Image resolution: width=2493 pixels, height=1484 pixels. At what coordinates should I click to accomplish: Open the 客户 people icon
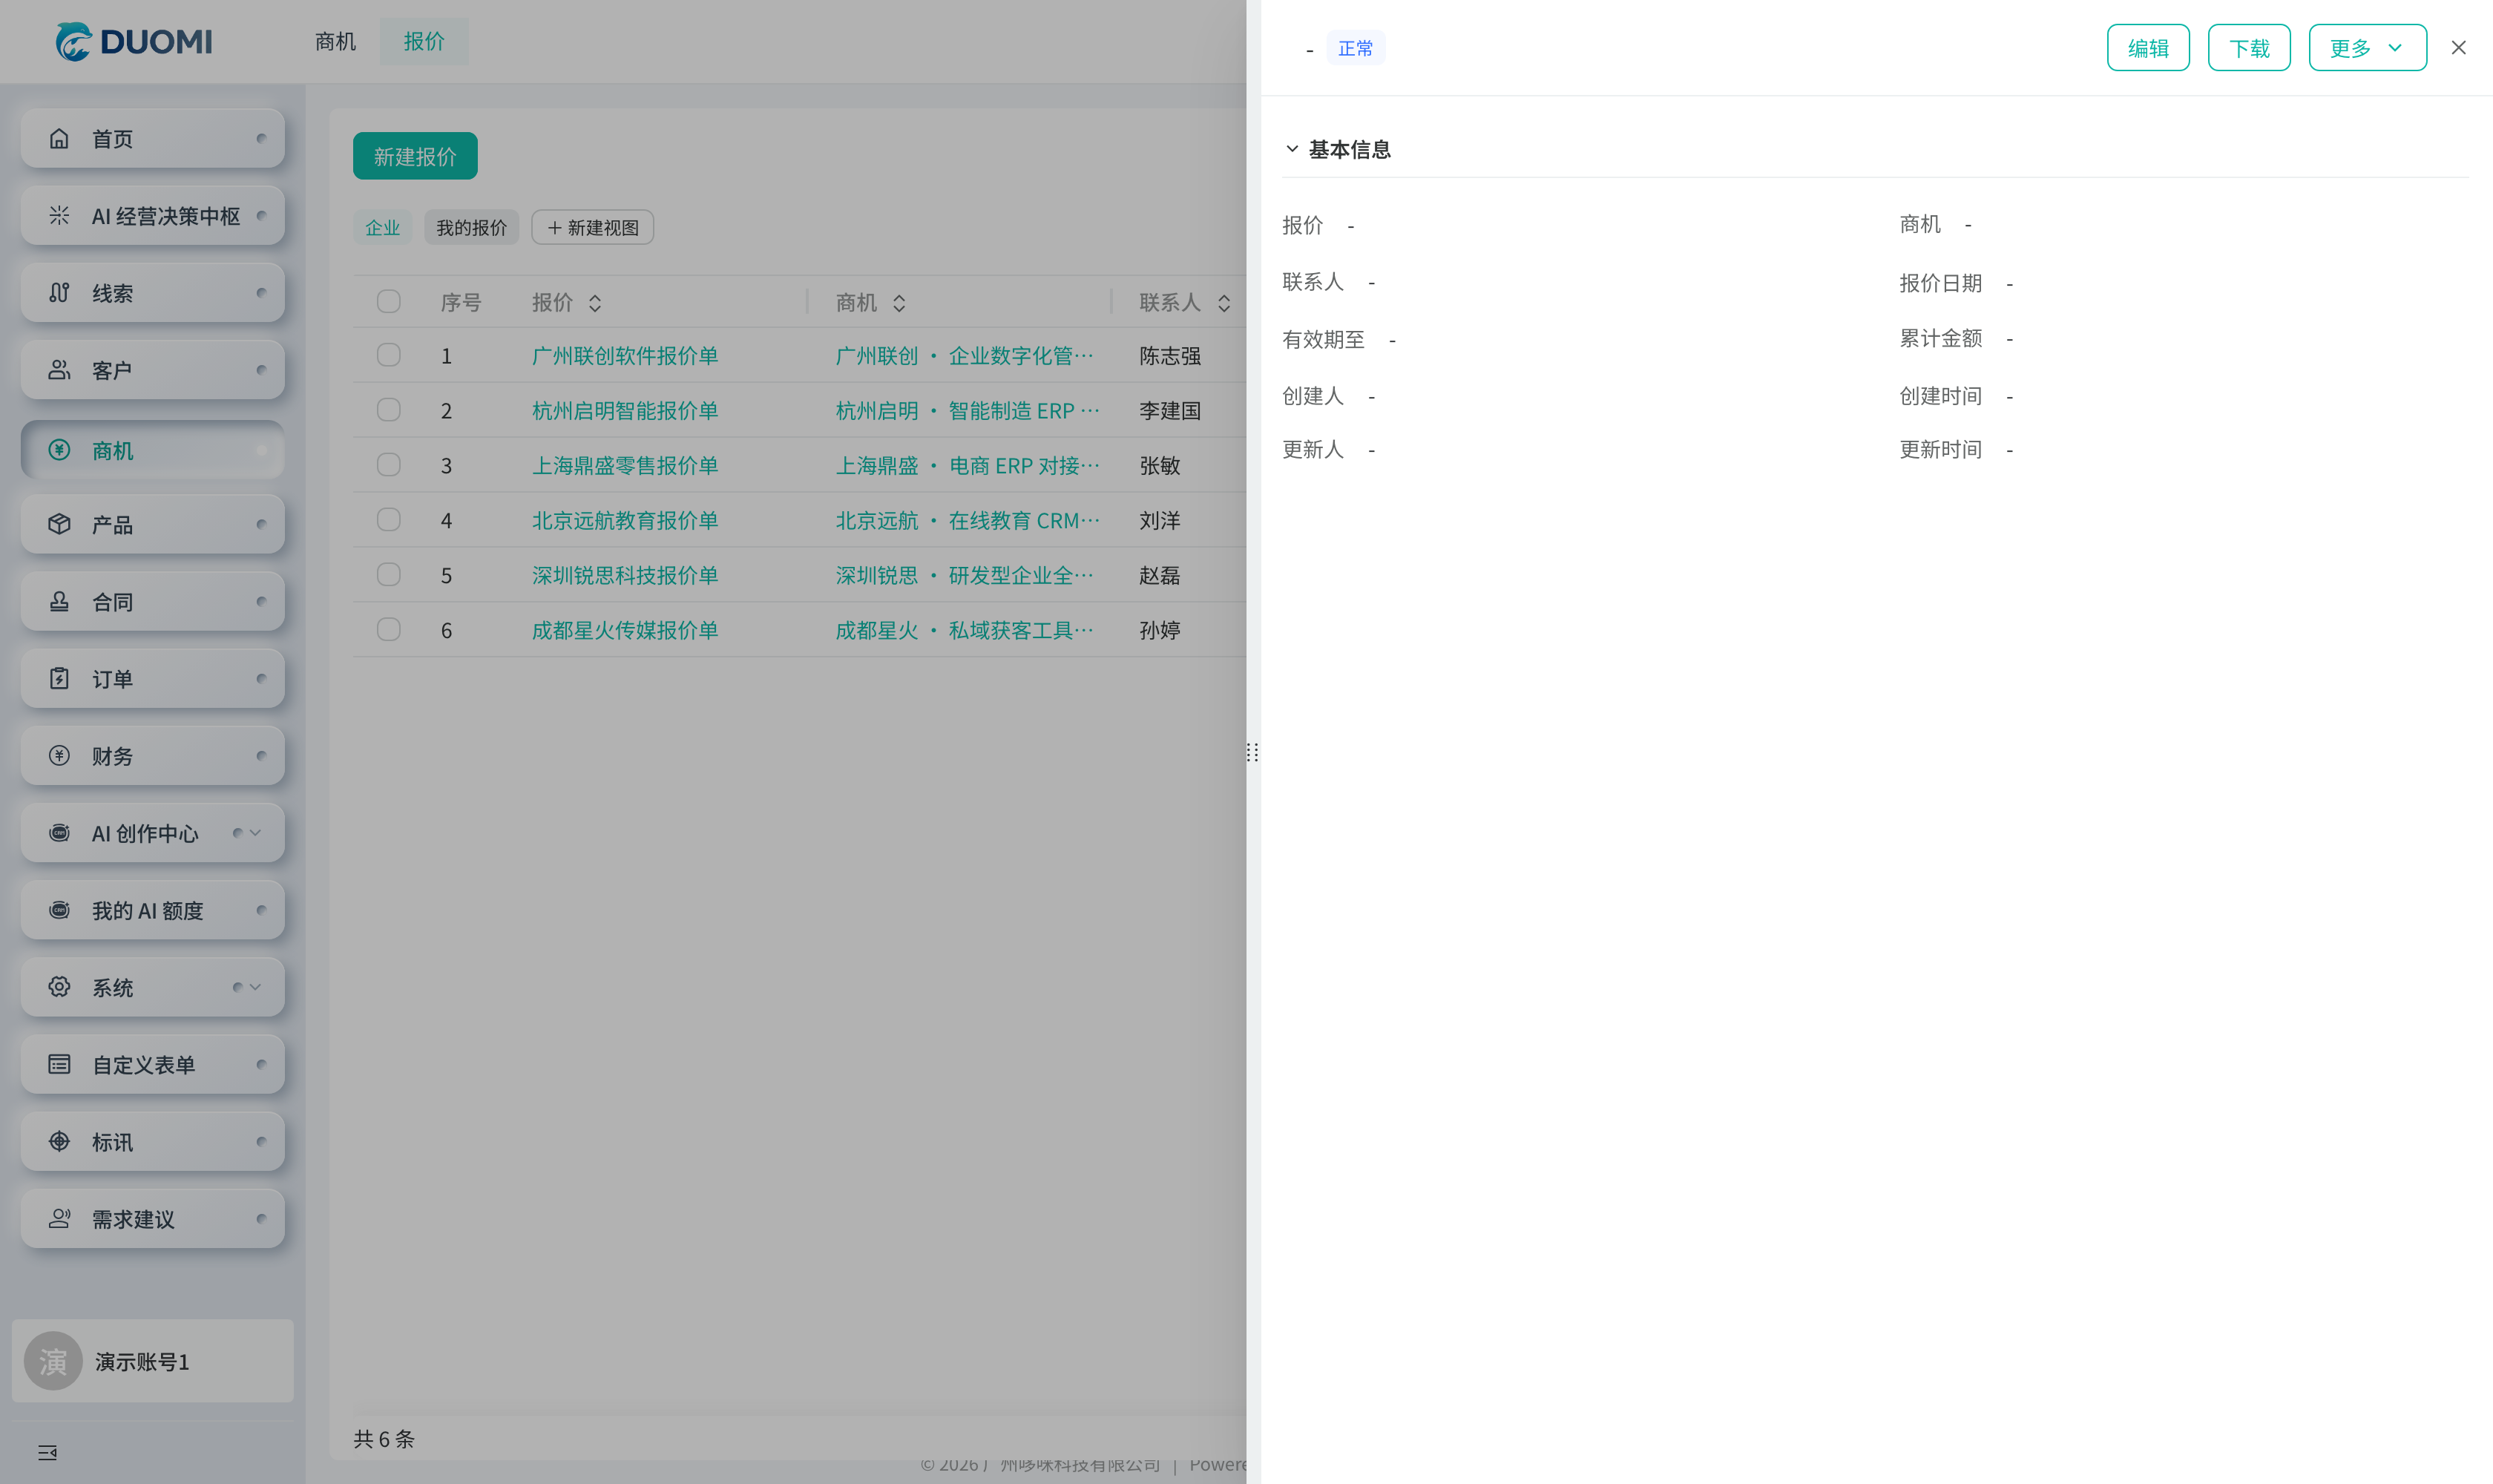[x=59, y=369]
